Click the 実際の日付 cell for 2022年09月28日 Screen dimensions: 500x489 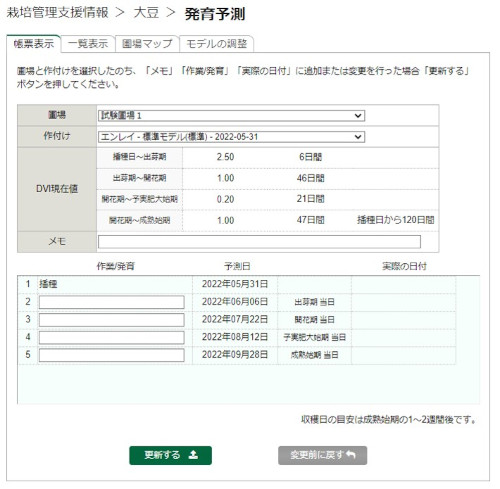point(403,355)
